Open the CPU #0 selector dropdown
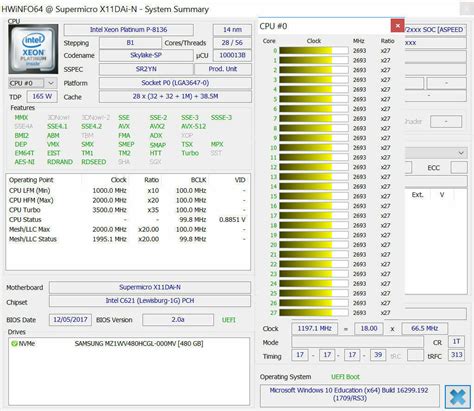The height and width of the screenshot is (411, 474). click(33, 83)
